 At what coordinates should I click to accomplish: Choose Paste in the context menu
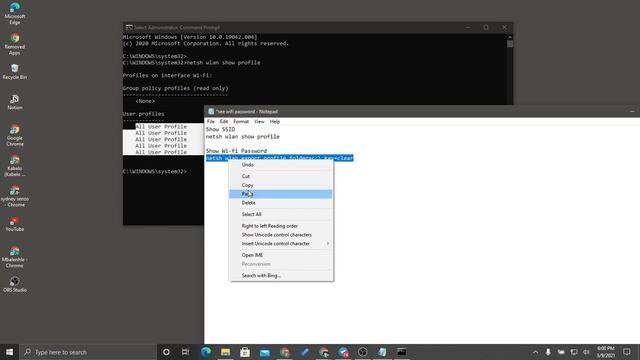click(281, 194)
